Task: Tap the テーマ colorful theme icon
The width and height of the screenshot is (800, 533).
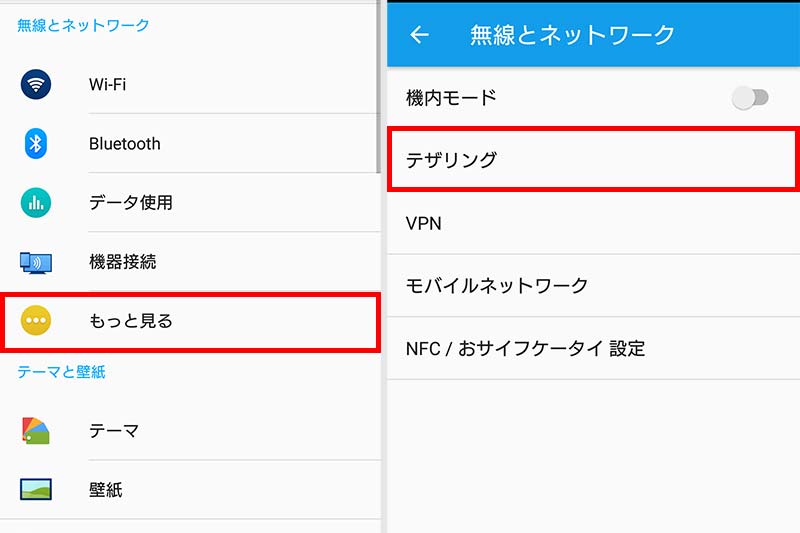Action: (x=36, y=430)
